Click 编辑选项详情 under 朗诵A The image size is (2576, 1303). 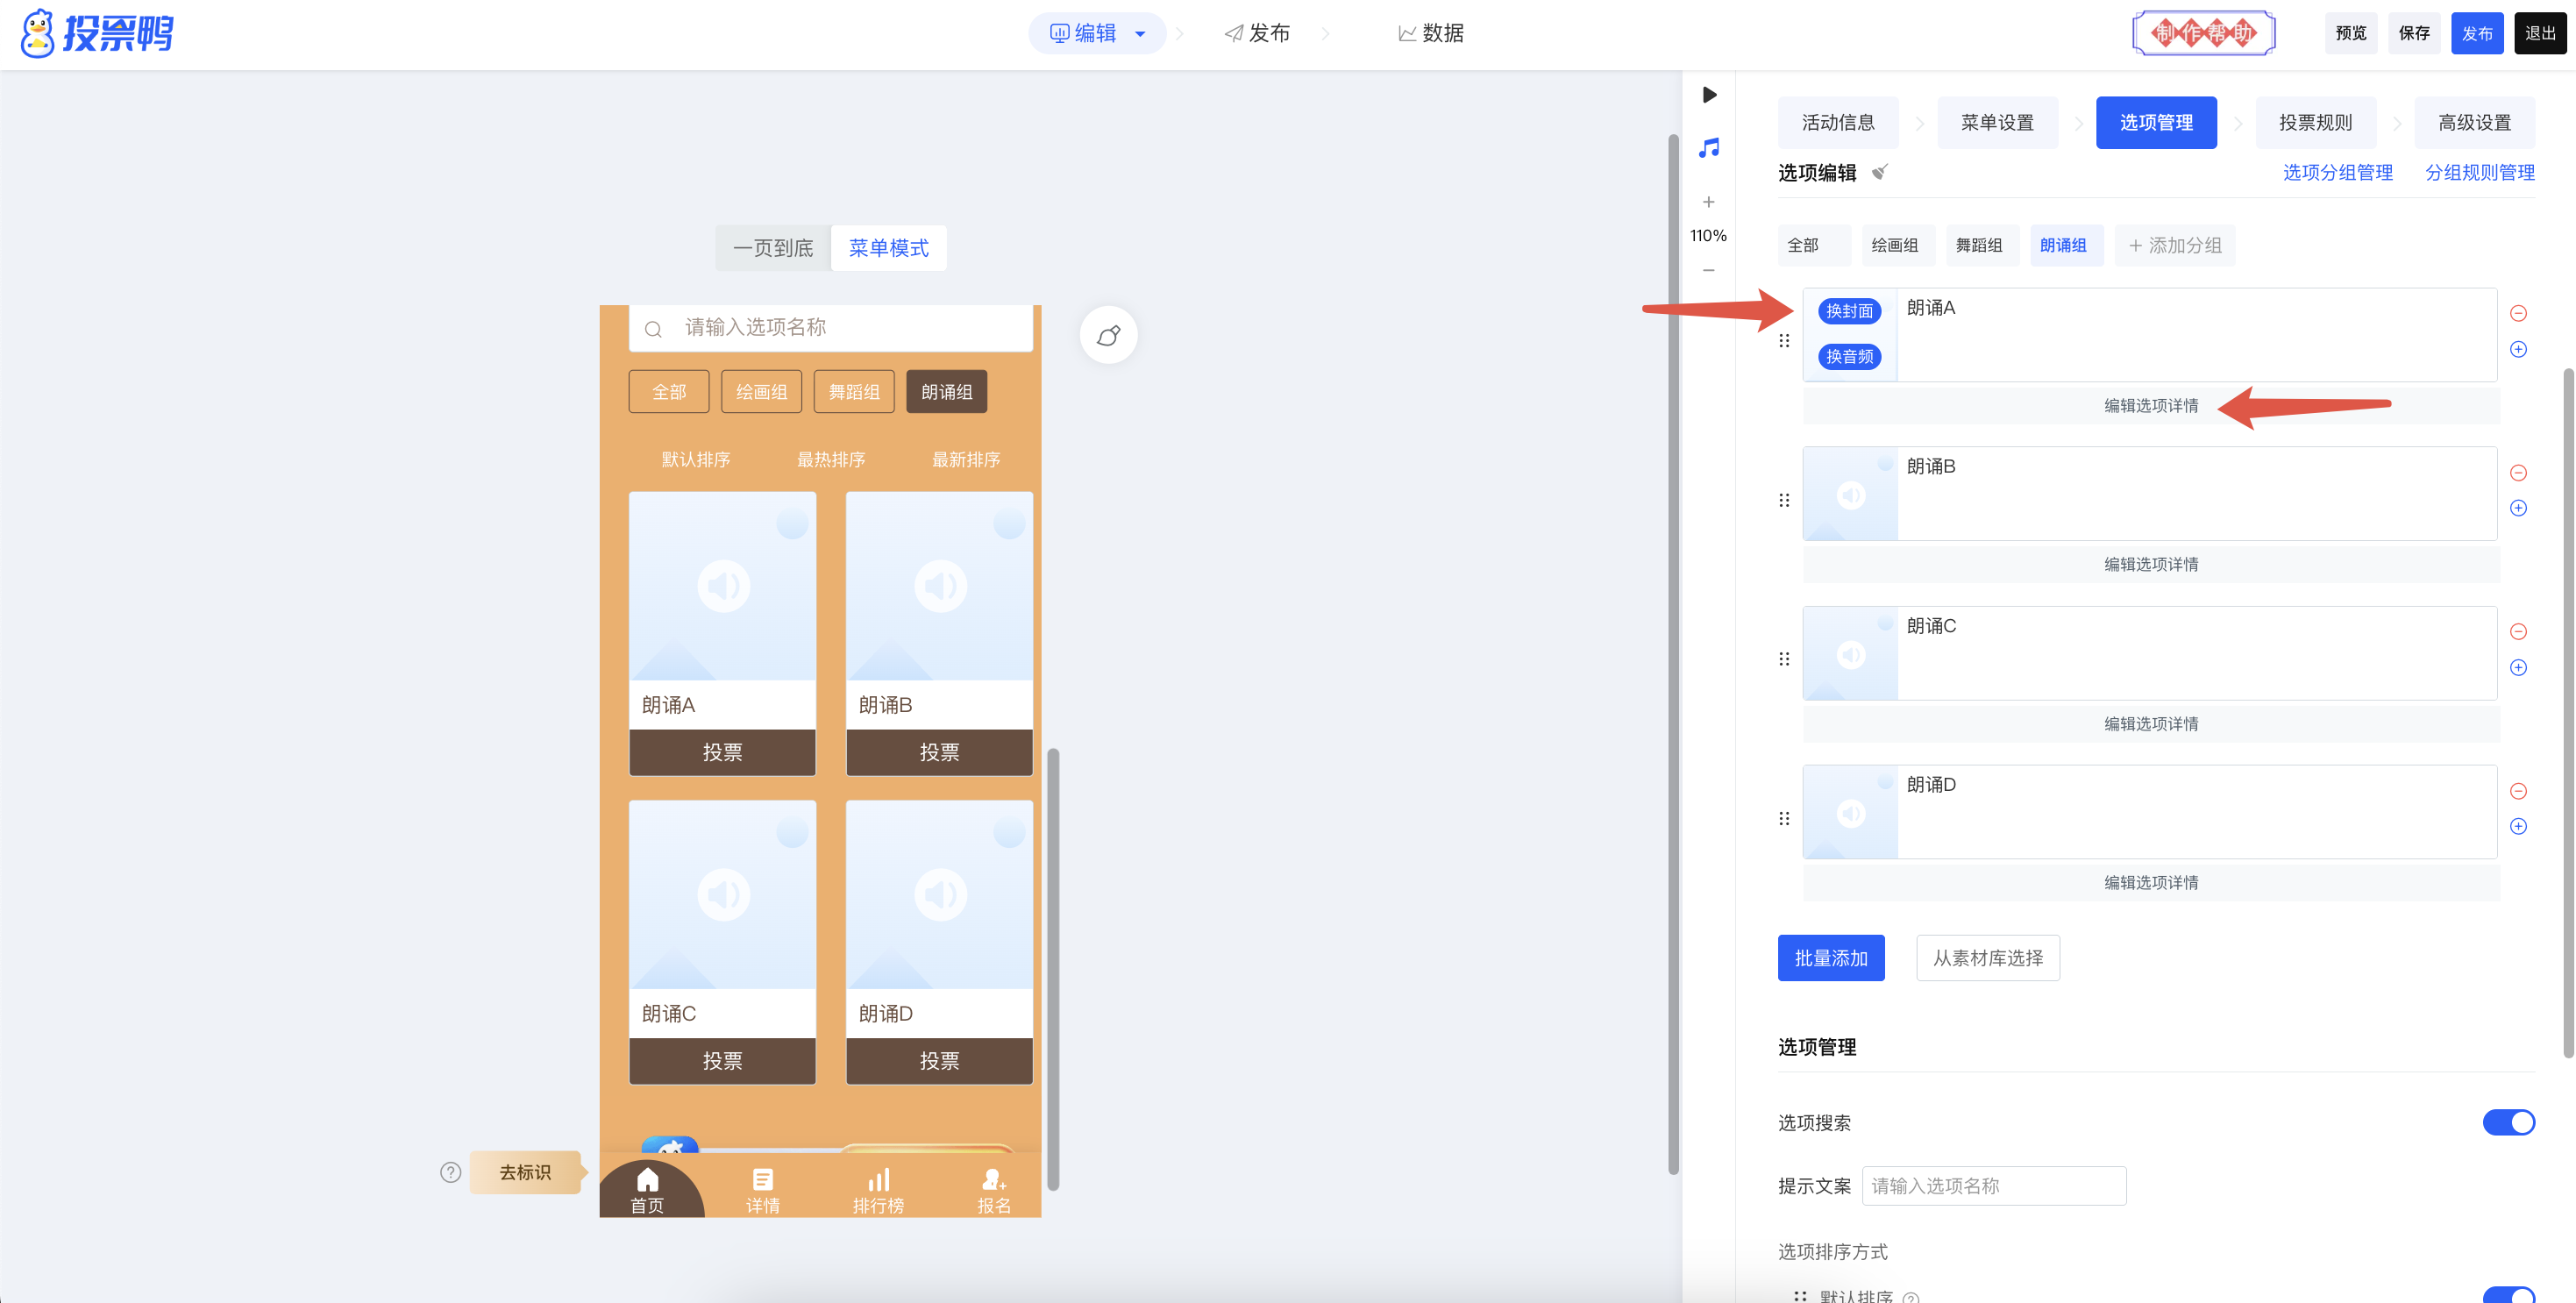tap(2150, 406)
